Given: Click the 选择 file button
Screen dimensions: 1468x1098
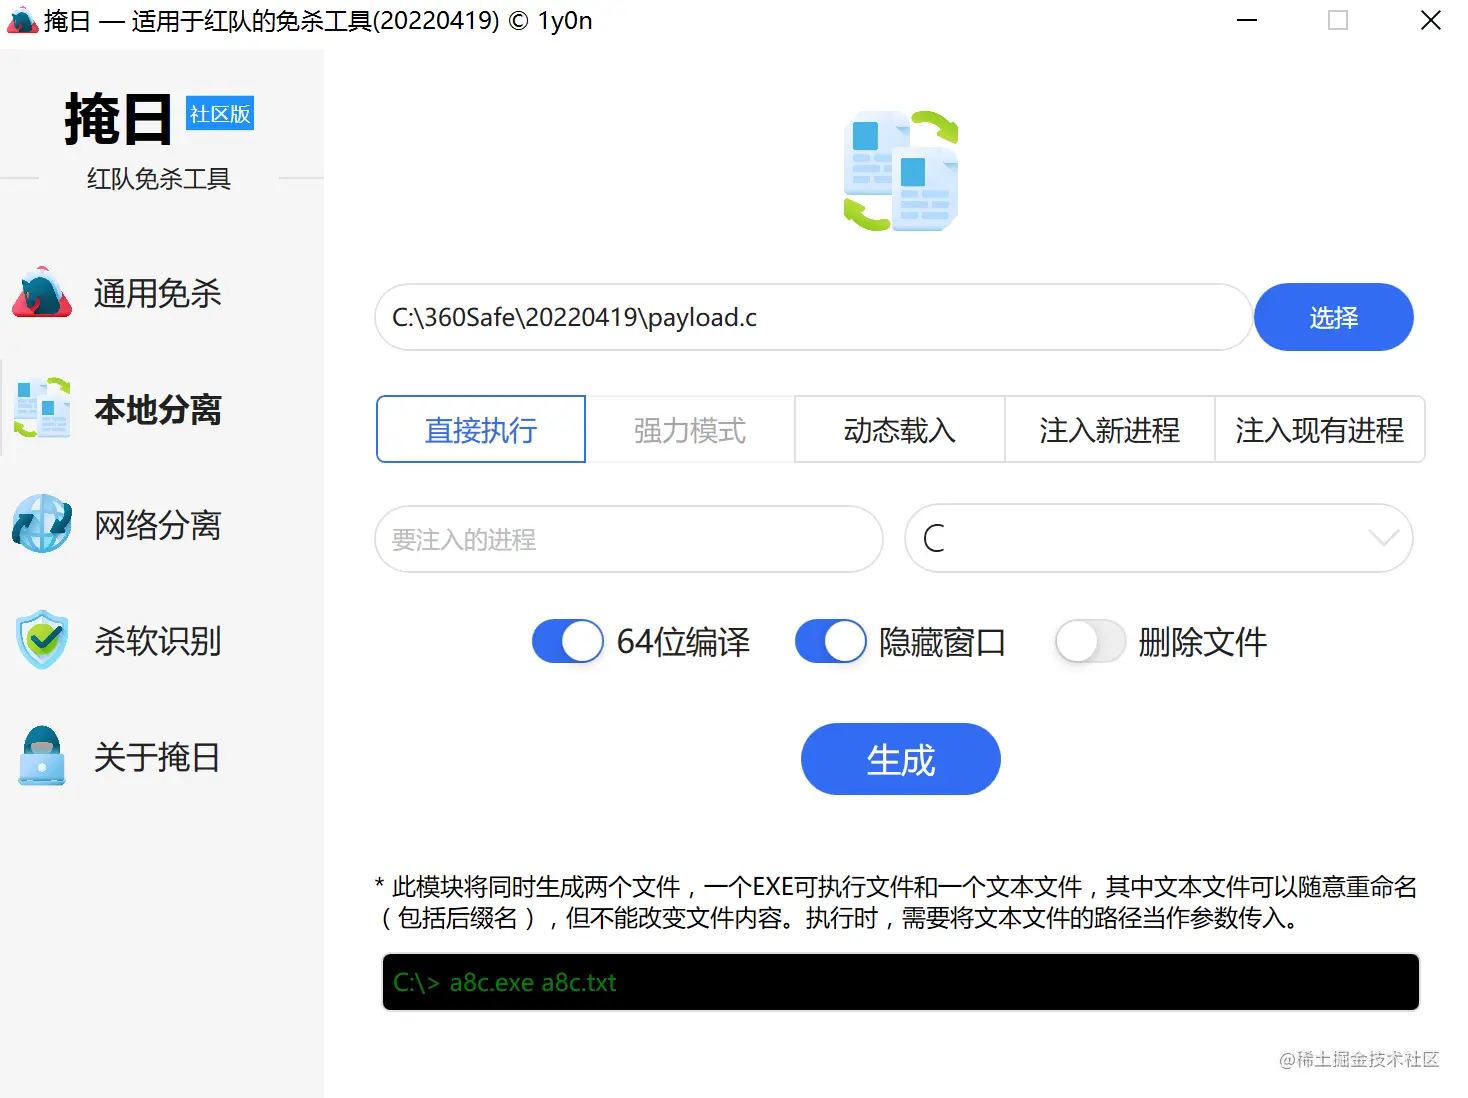Looking at the screenshot, I should point(1333,317).
